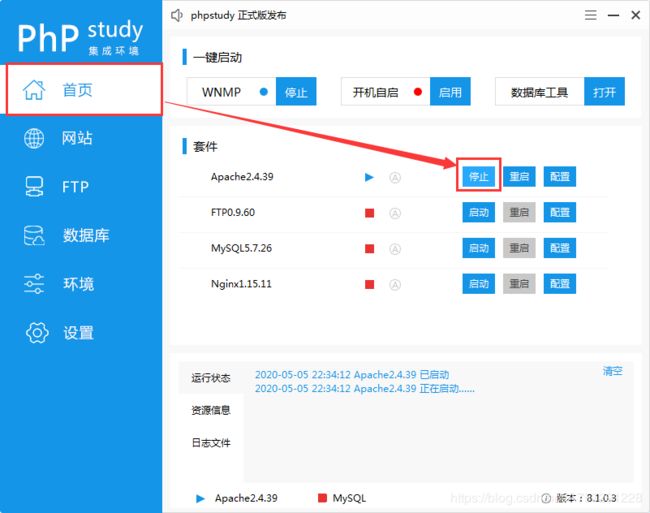Clear the log with 清空 link

click(612, 371)
